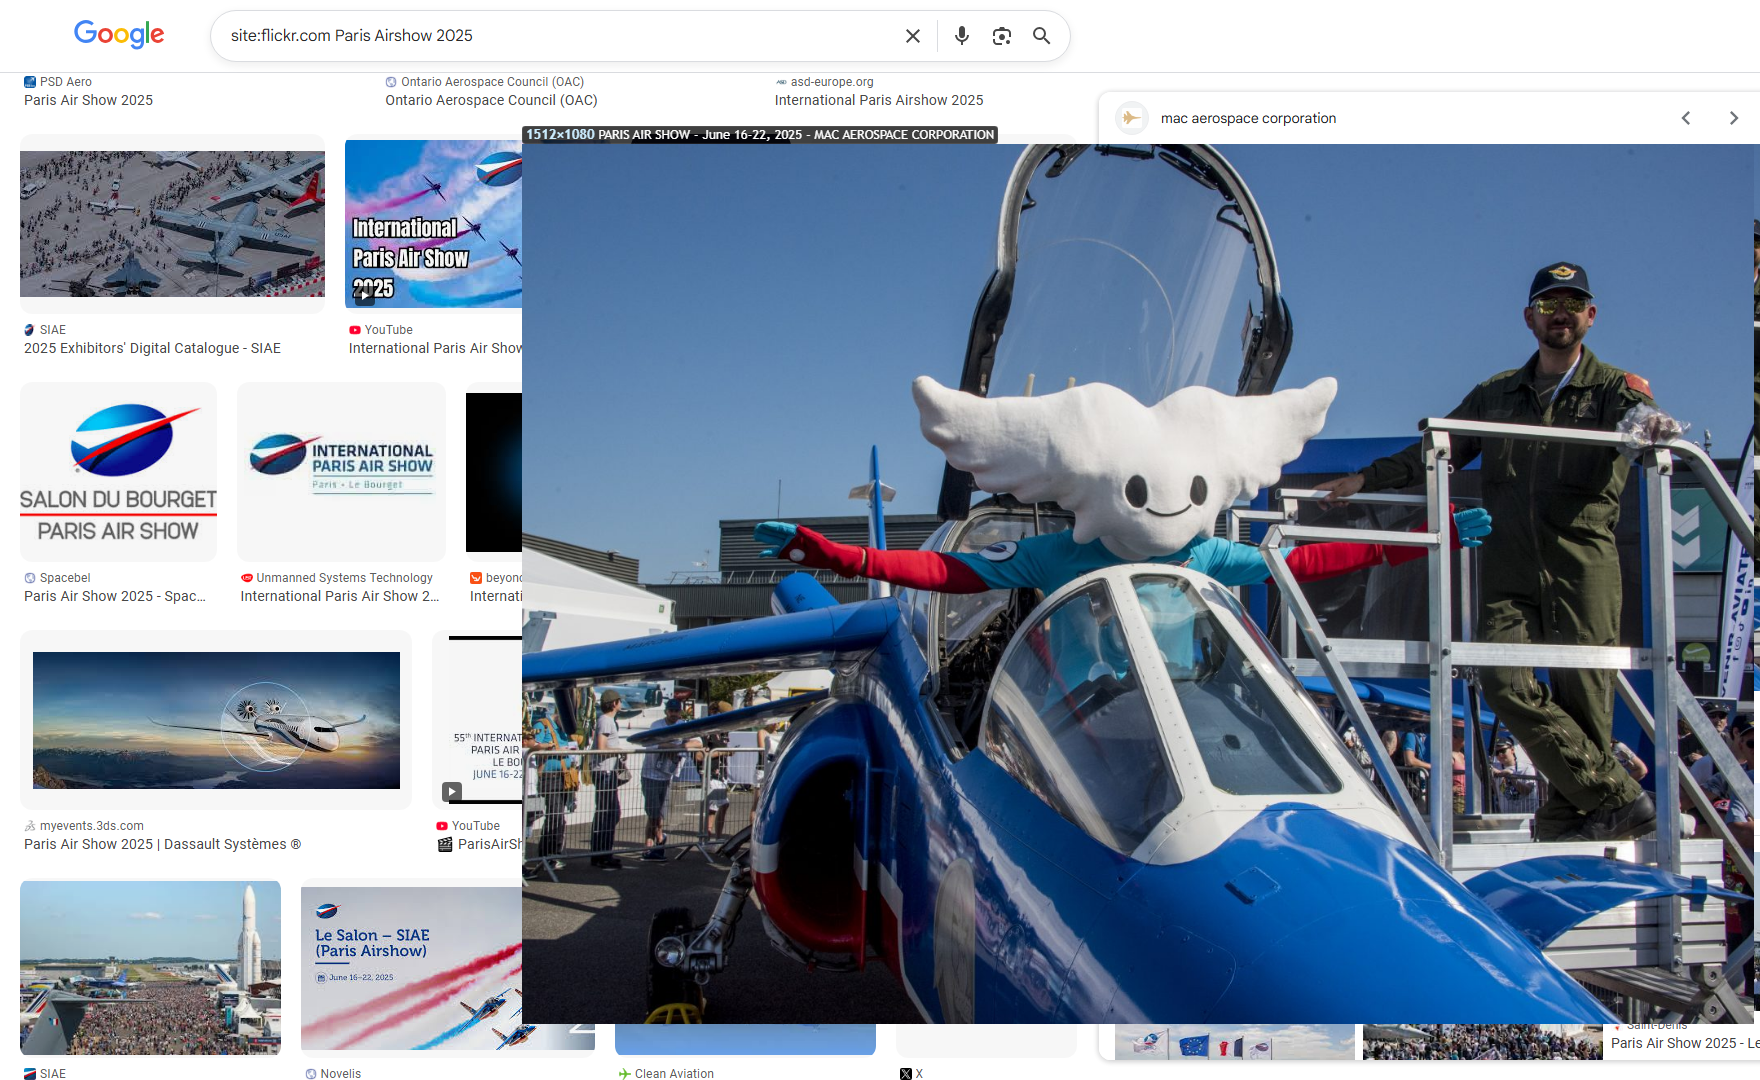Click the myevents.3ds.com source label
1760x1080 pixels.
92,826
